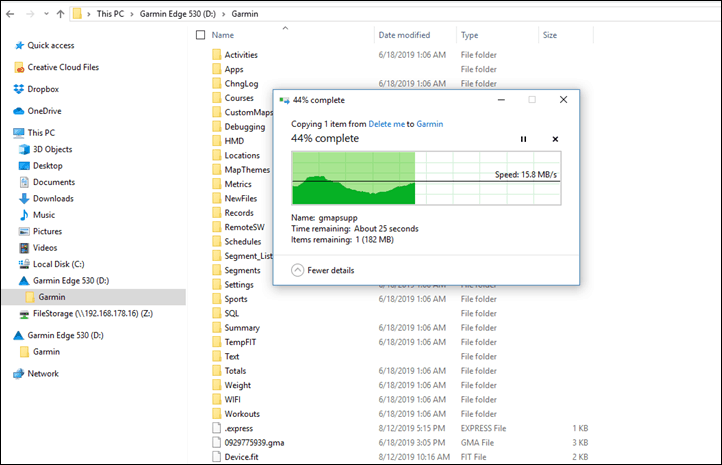Select This PC in the navigation pane

click(x=41, y=133)
